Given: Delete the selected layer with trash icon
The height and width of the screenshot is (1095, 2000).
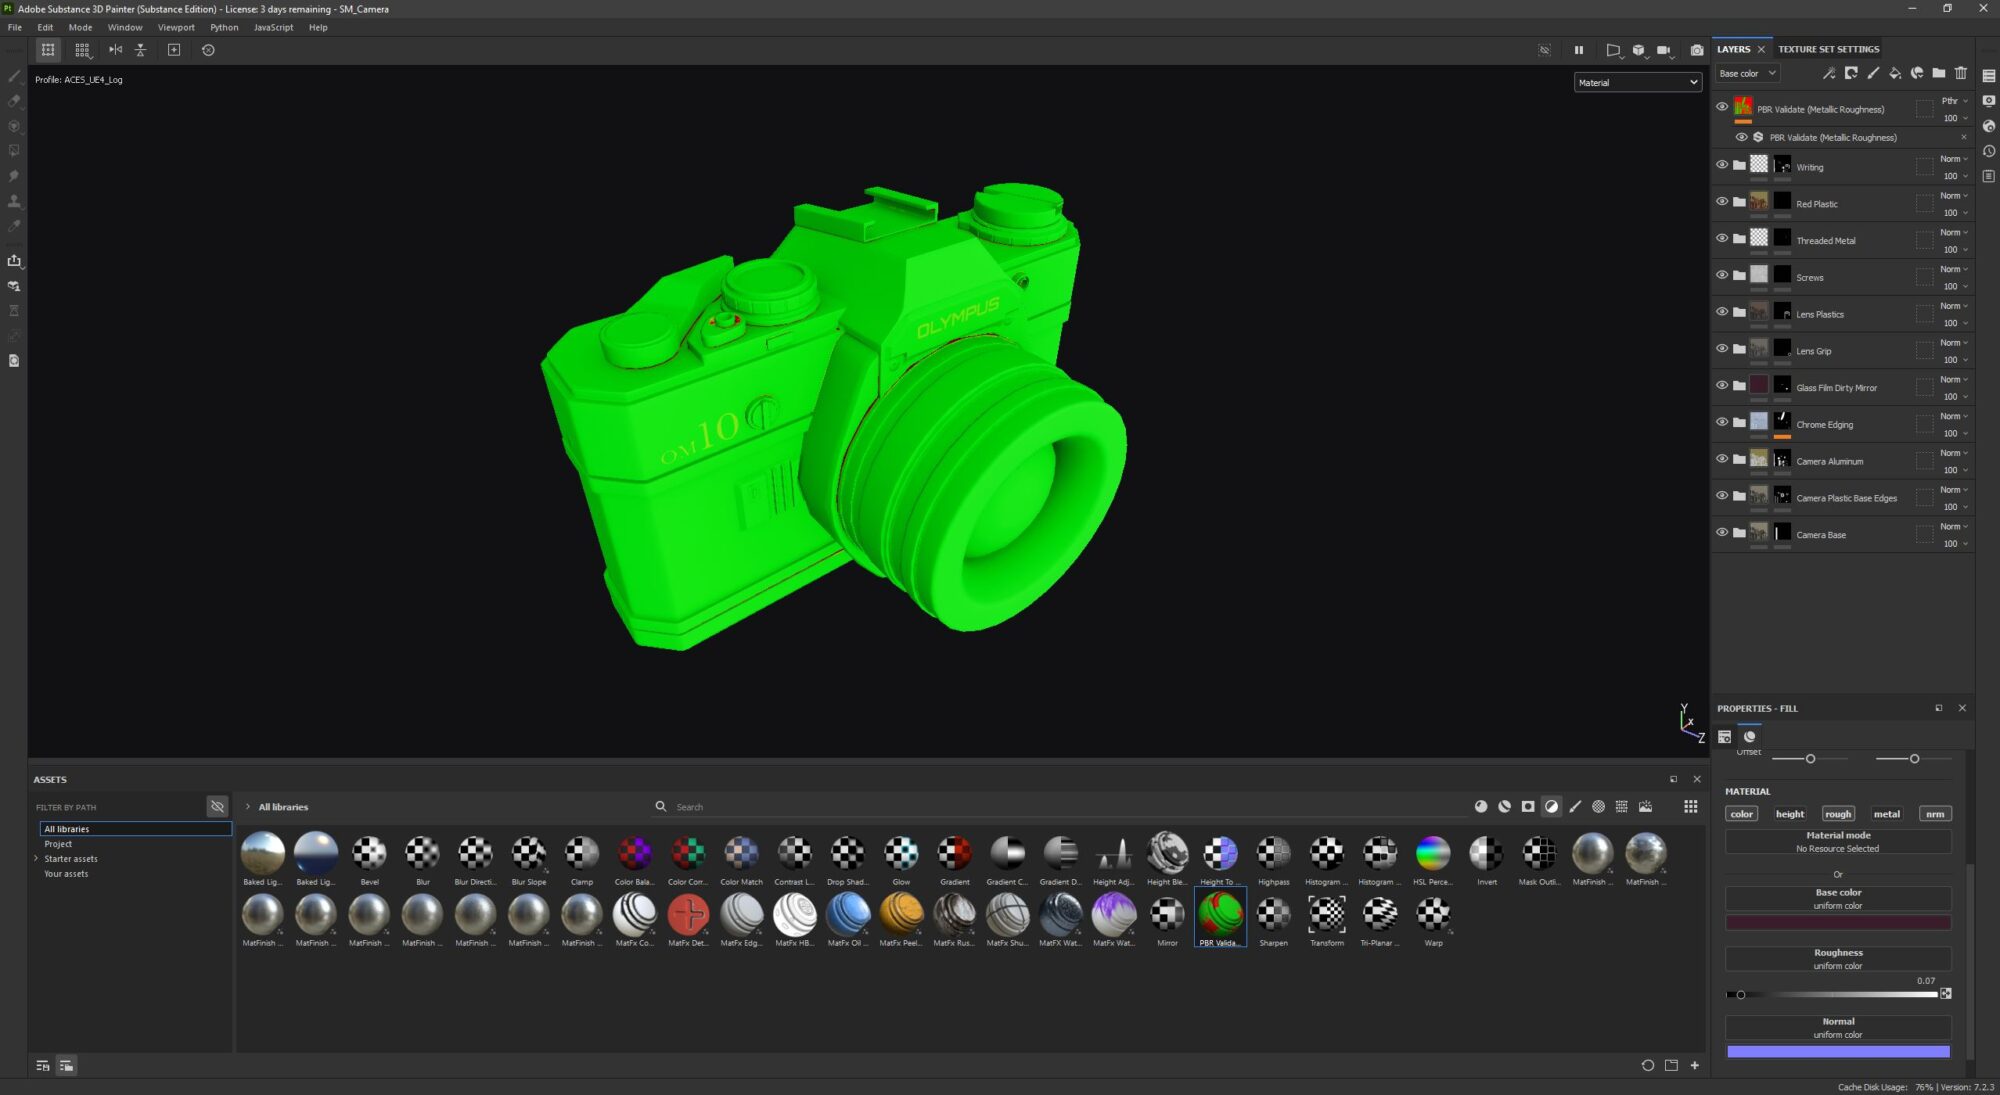Looking at the screenshot, I should 1961,73.
